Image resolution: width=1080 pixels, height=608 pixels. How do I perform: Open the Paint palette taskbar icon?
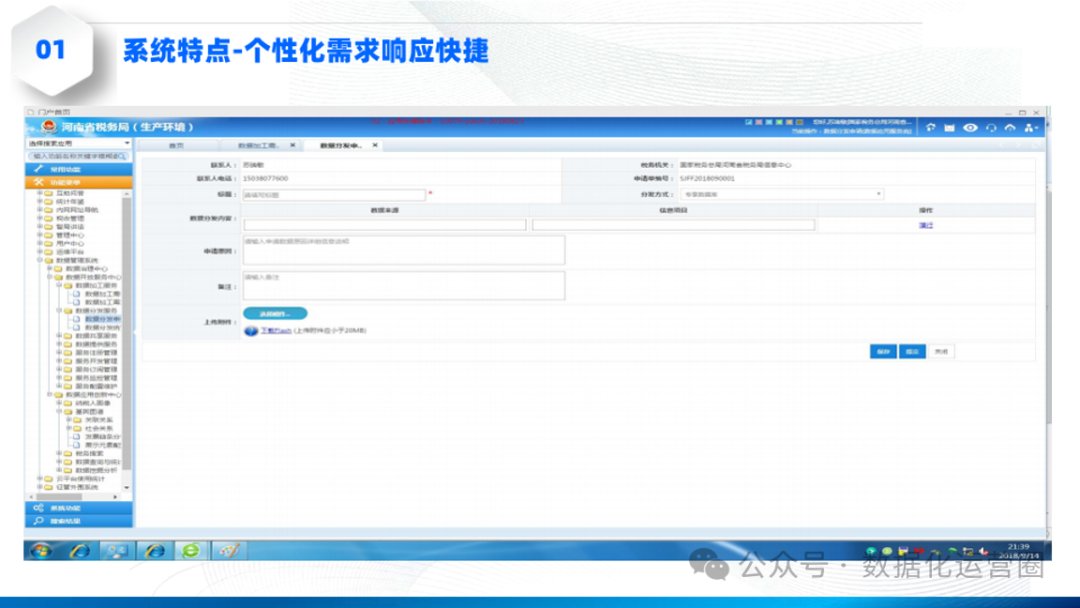pyautogui.click(x=229, y=550)
